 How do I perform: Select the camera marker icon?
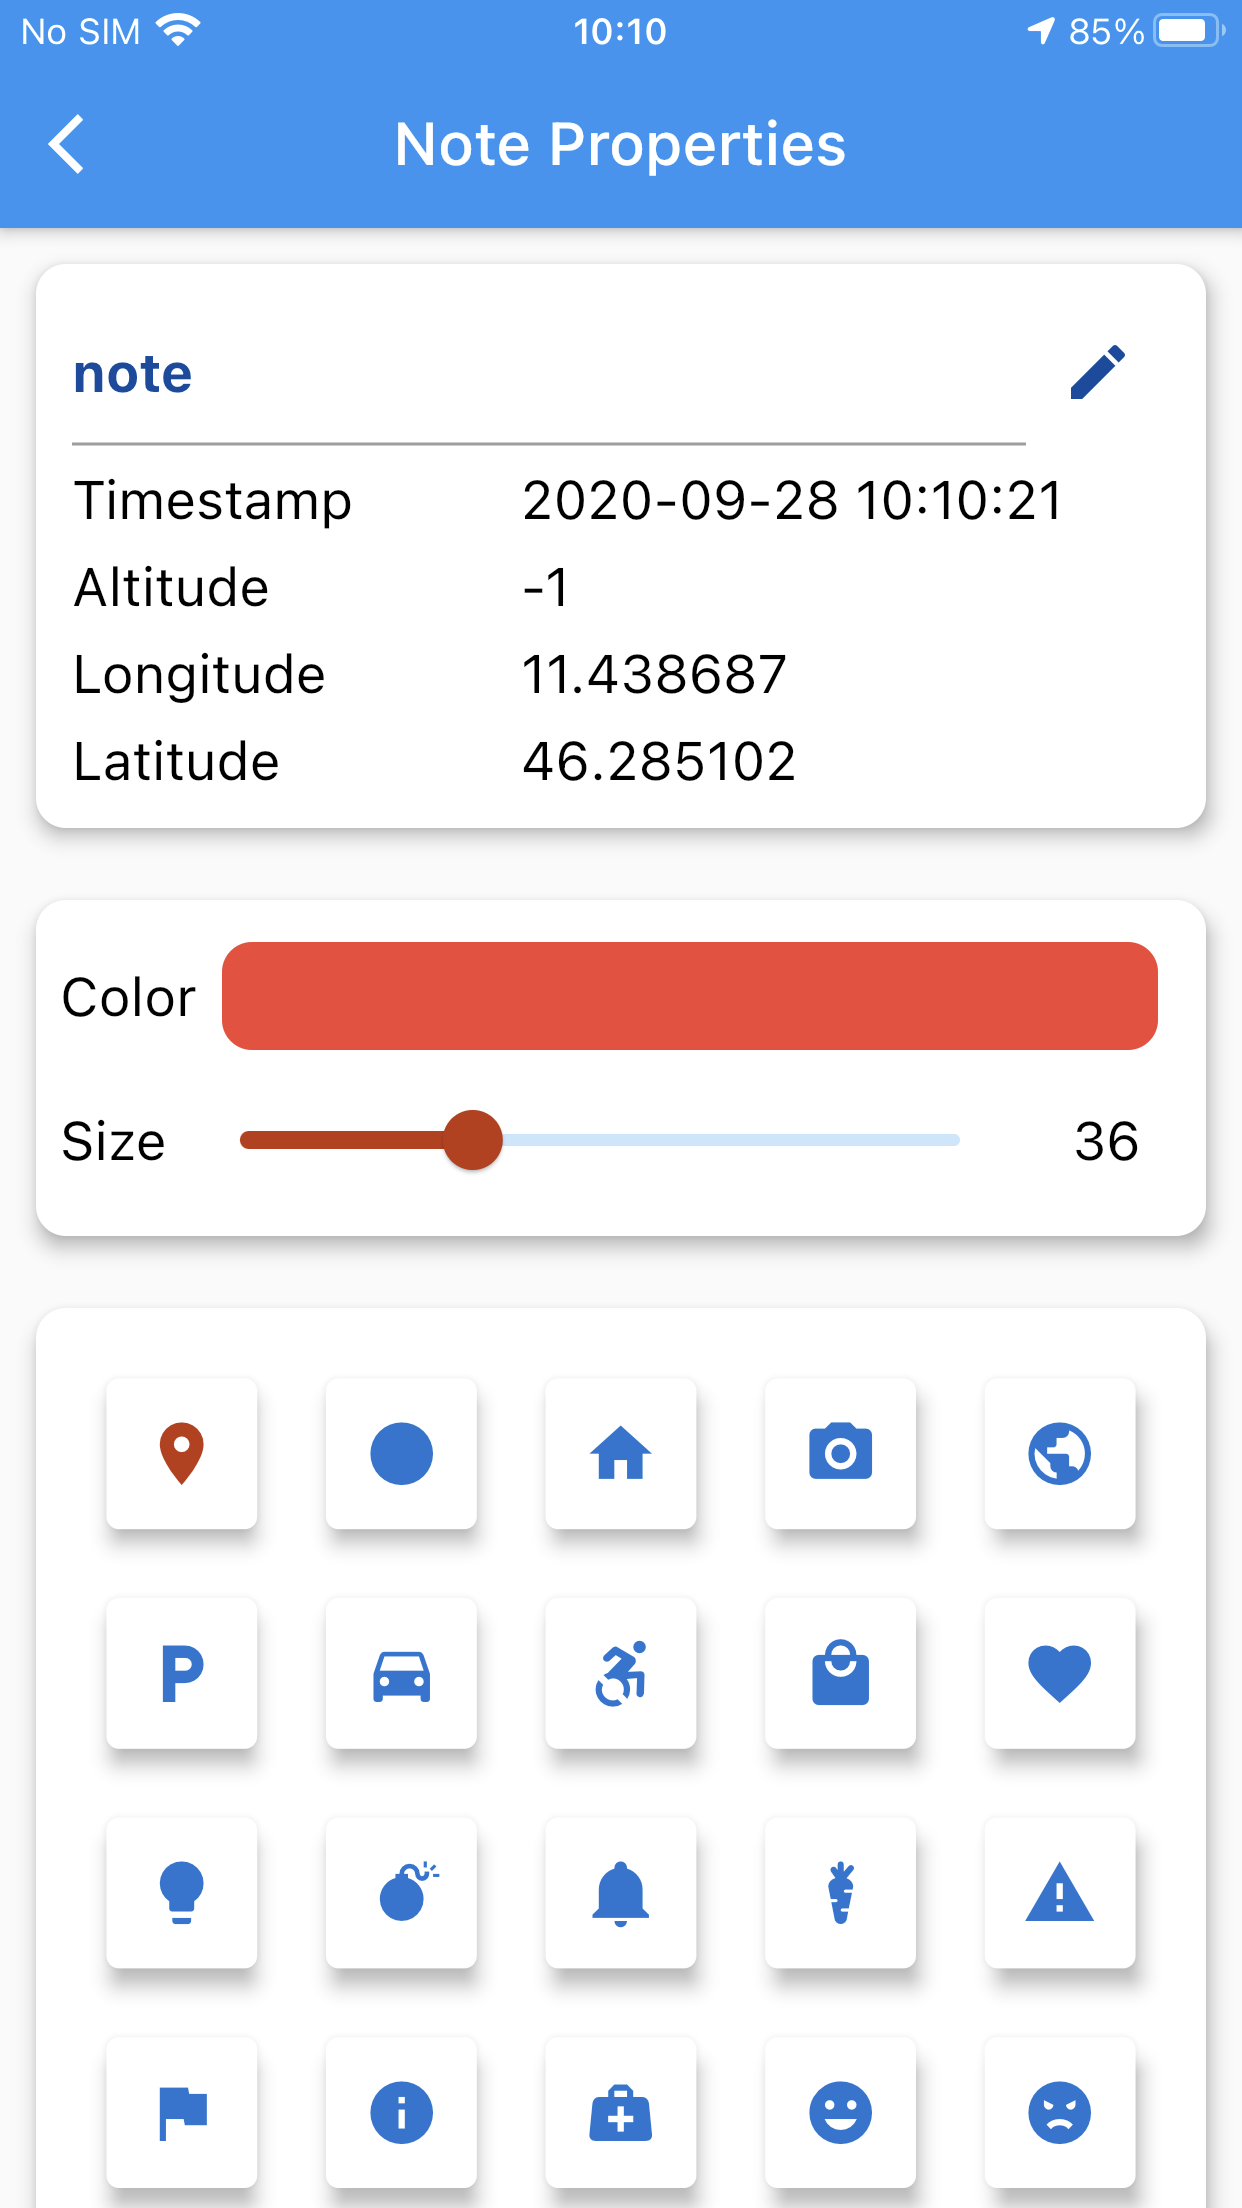pyautogui.click(x=840, y=1453)
